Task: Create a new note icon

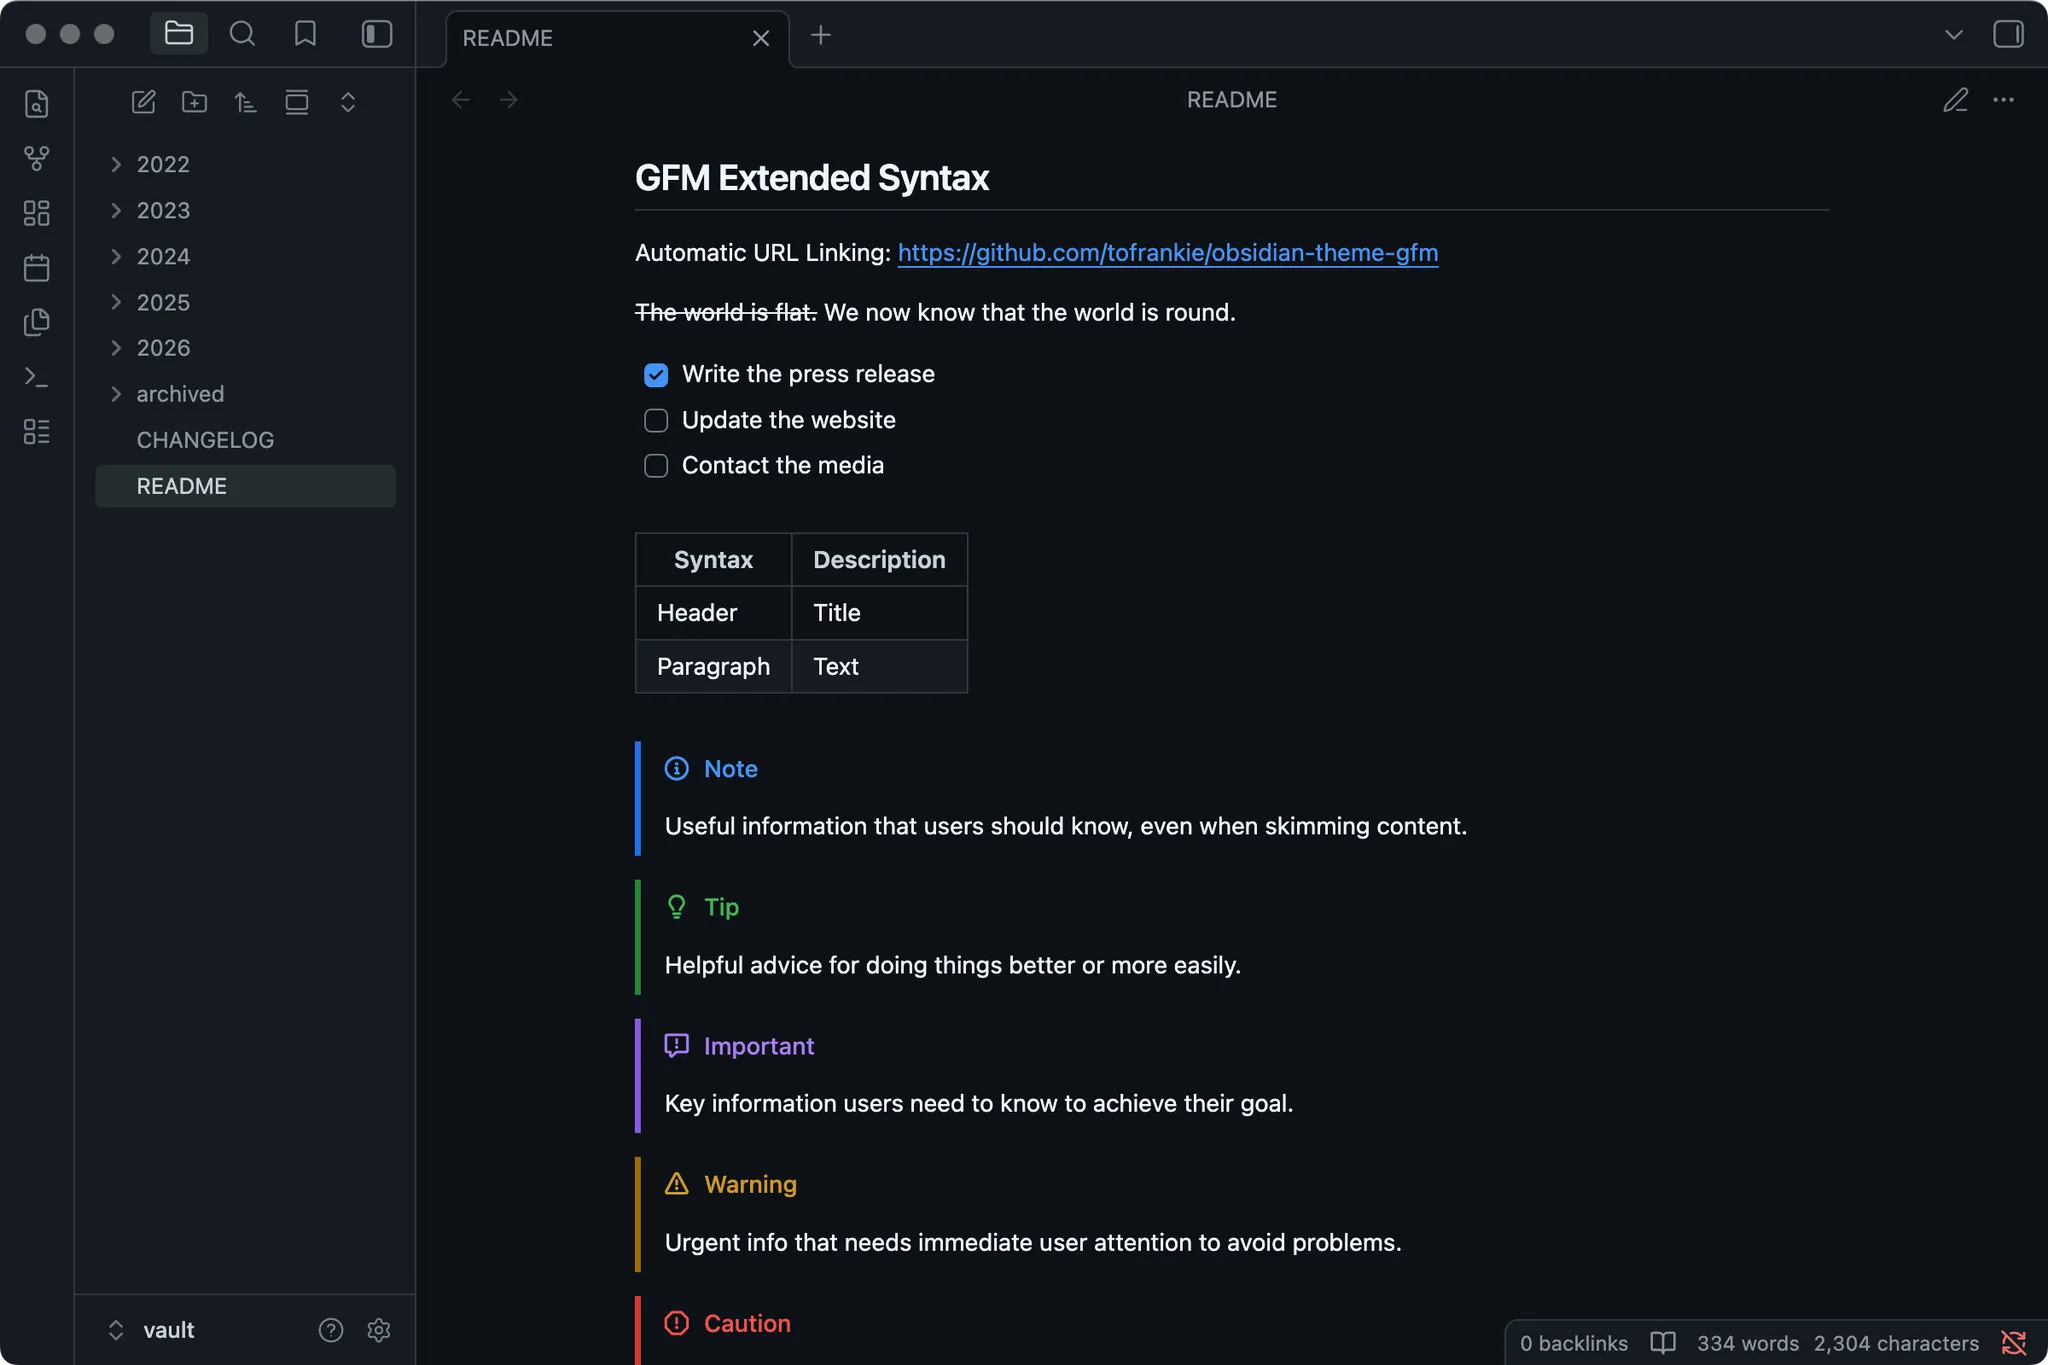Action: coord(144,102)
